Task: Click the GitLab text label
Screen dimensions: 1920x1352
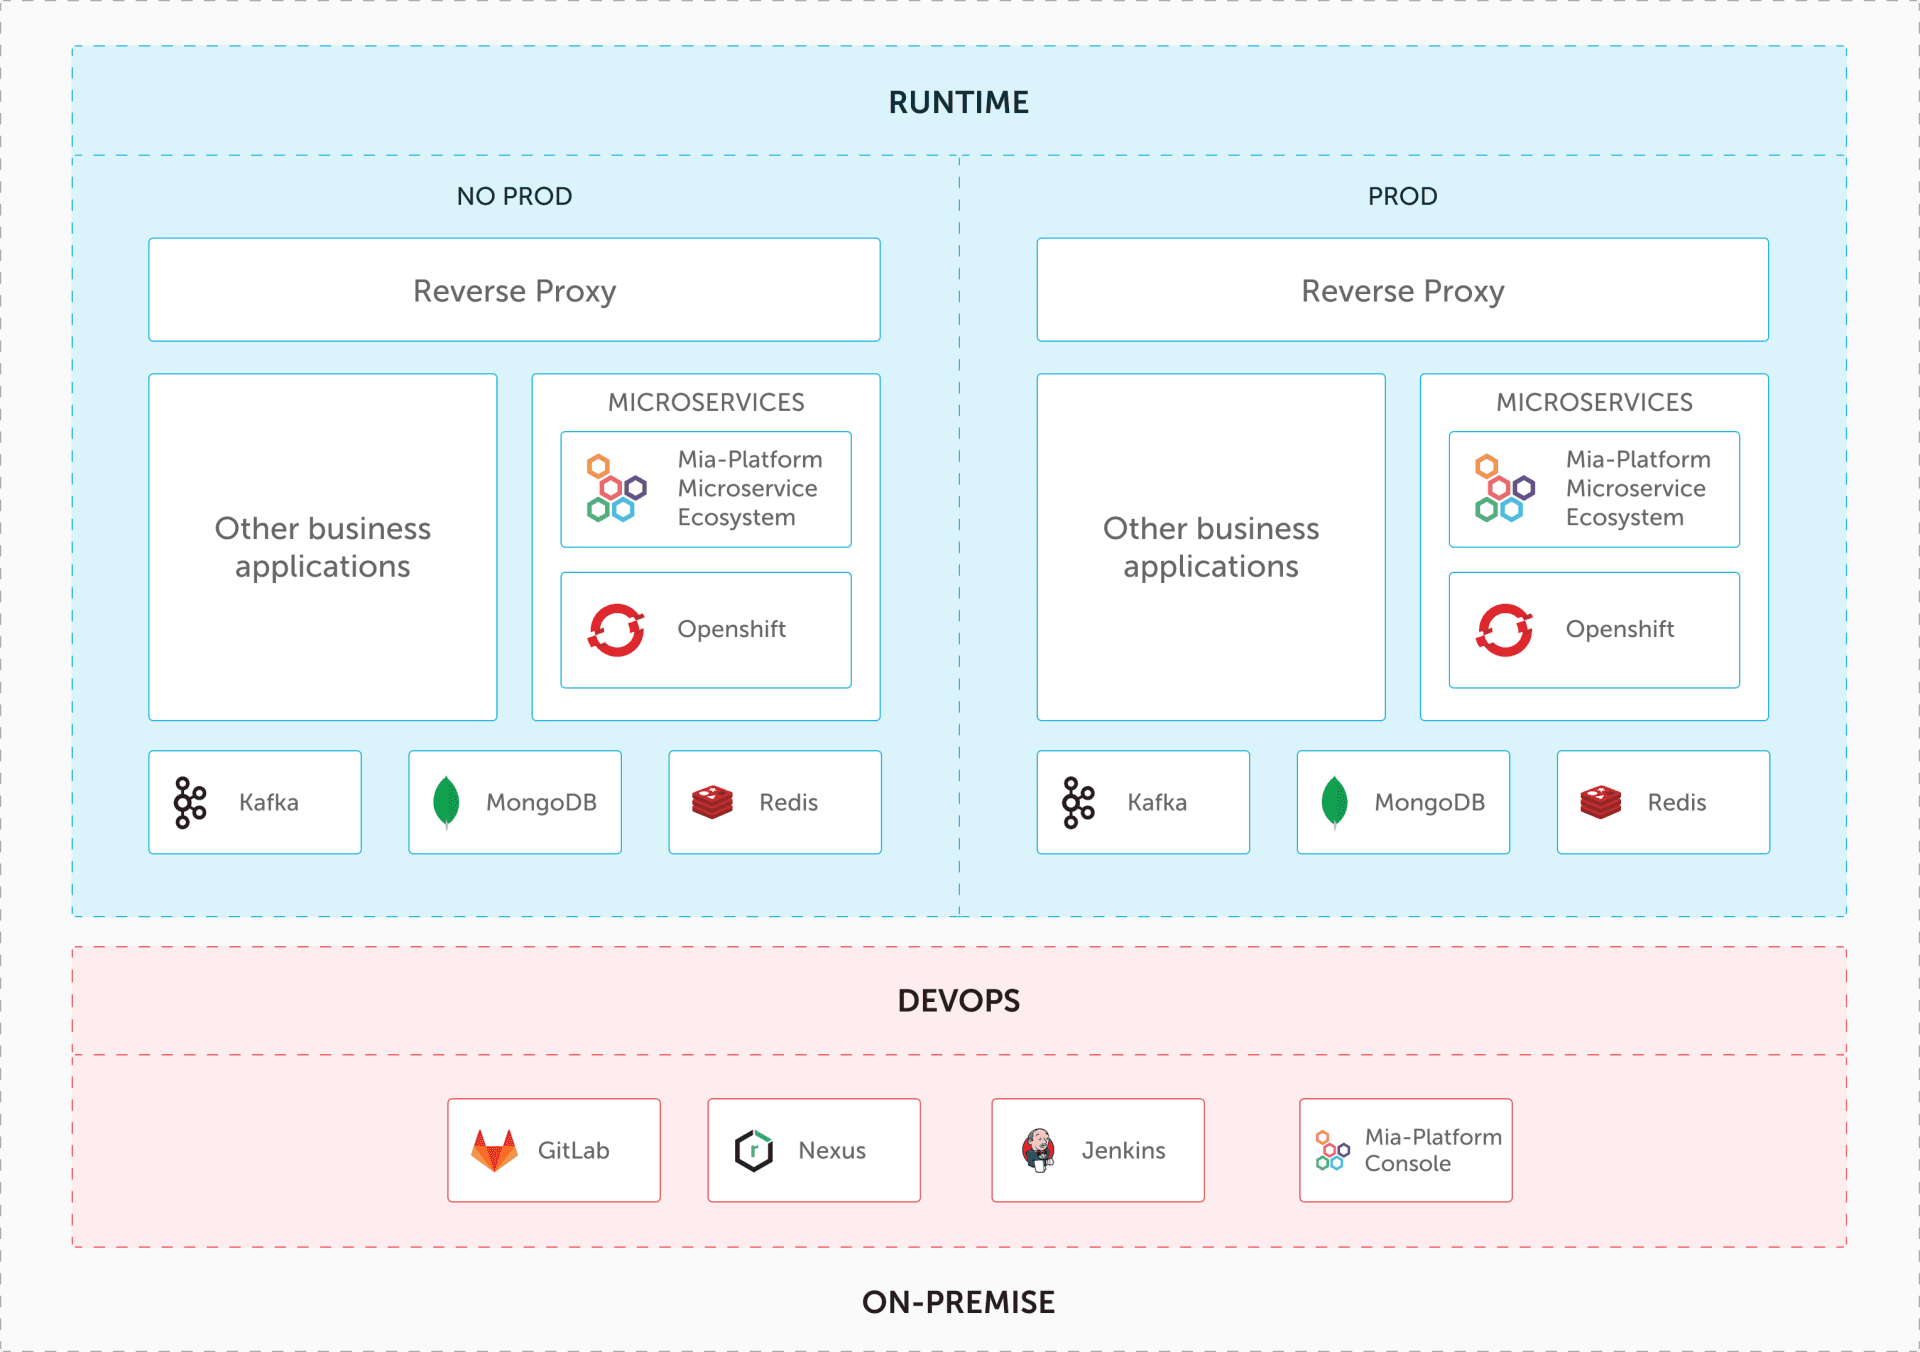Action: 573,1150
